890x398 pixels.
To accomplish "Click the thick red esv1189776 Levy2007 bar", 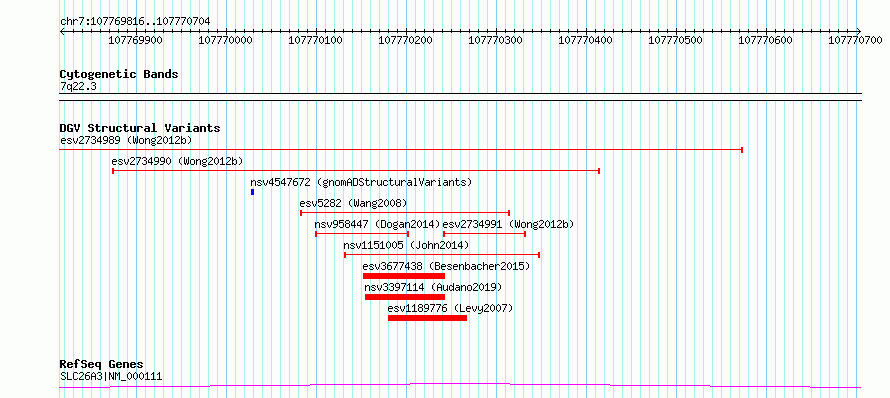I will pyautogui.click(x=427, y=318).
